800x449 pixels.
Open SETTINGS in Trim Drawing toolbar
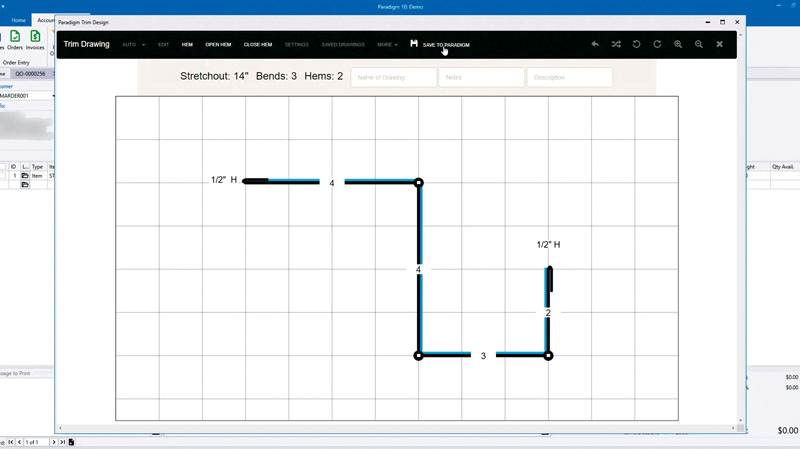click(x=296, y=44)
